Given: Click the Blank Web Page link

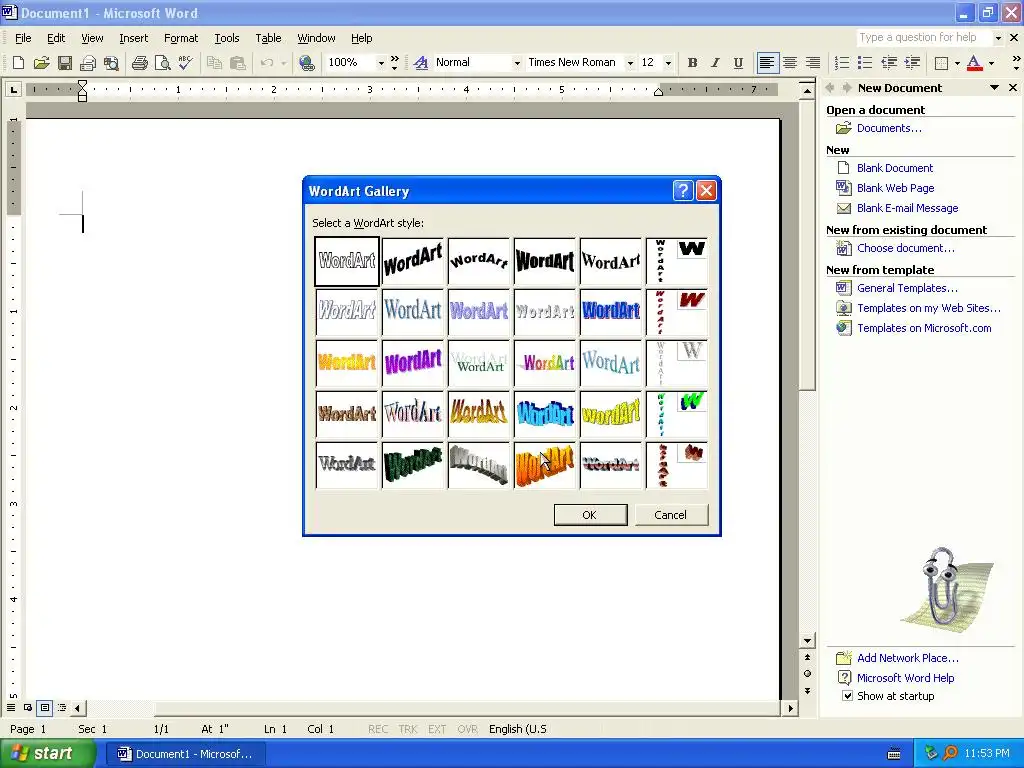Looking at the screenshot, I should click(895, 188).
